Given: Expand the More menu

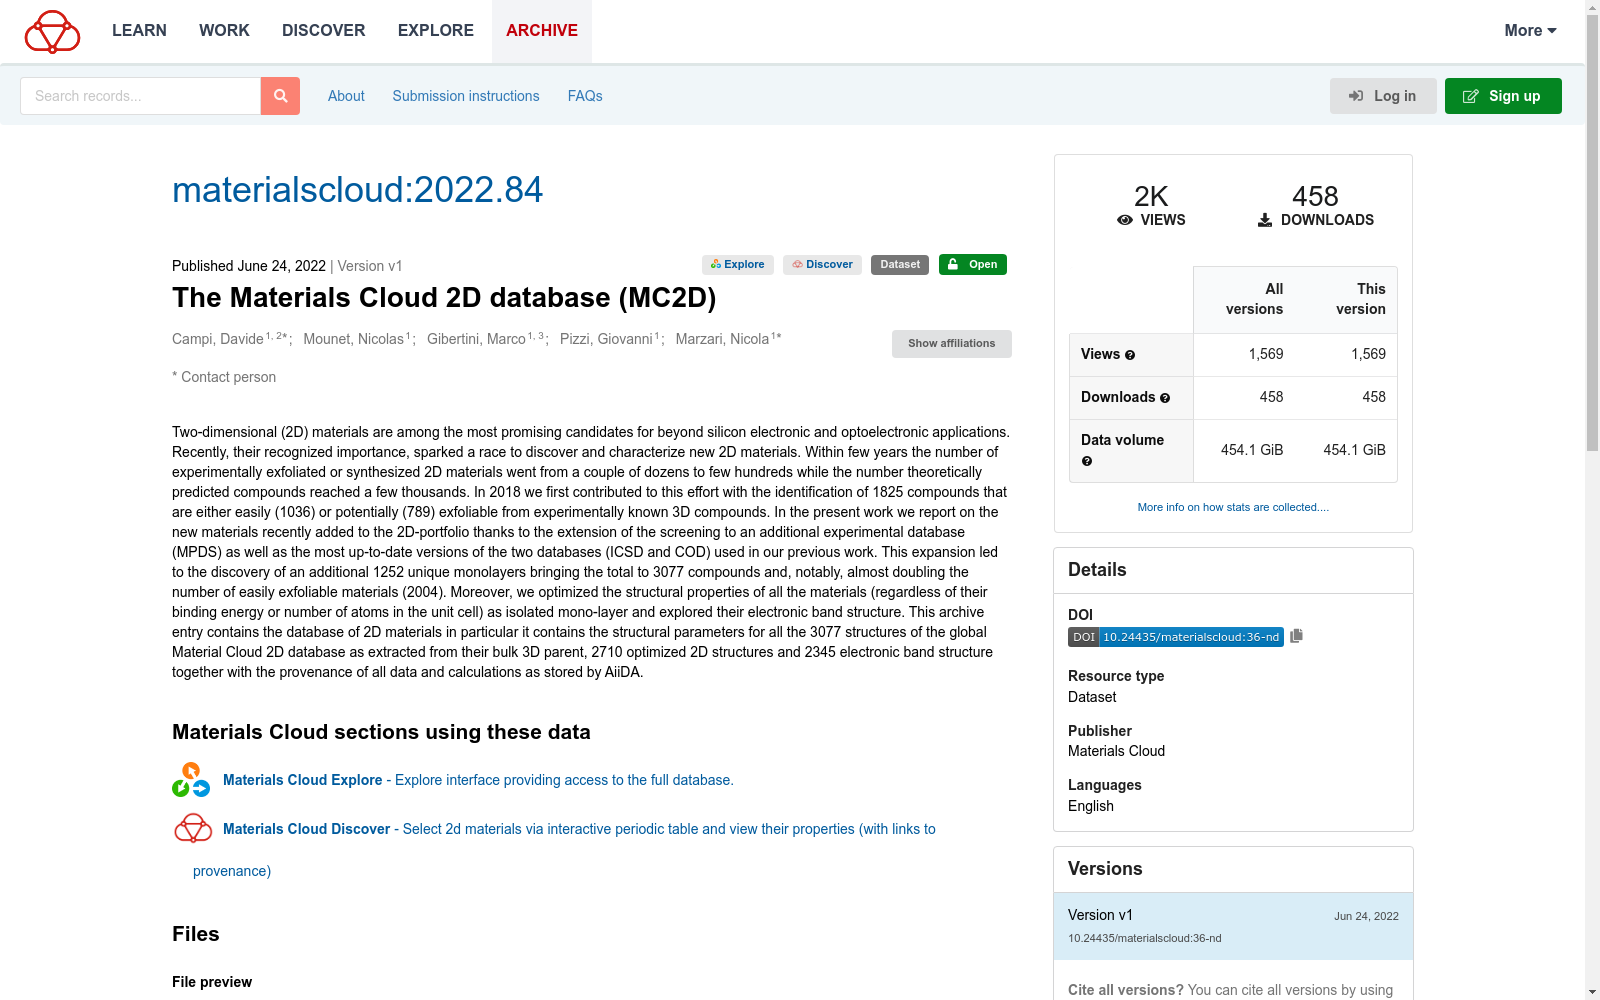Looking at the screenshot, I should click(1530, 31).
